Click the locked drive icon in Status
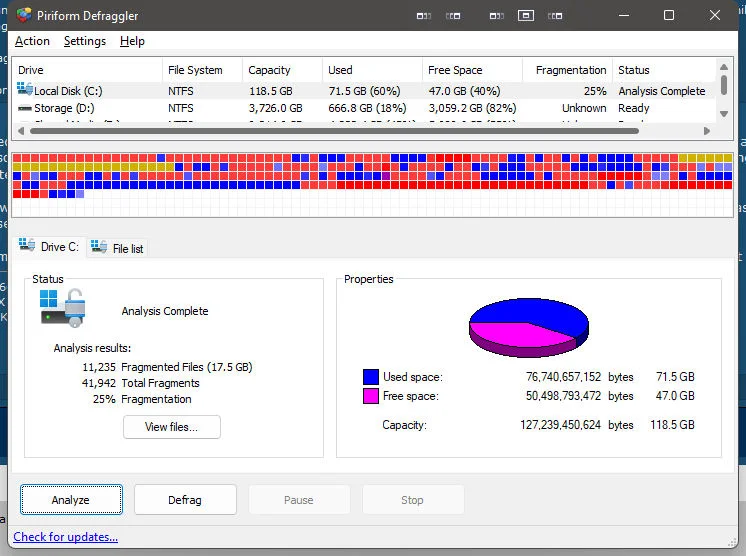The width and height of the screenshot is (746, 556). click(63, 308)
